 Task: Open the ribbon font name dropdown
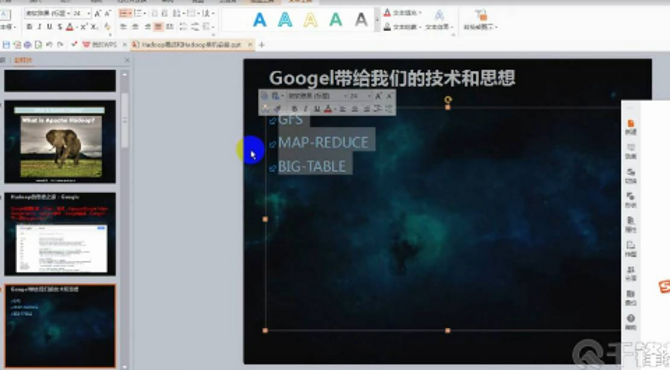(68, 13)
